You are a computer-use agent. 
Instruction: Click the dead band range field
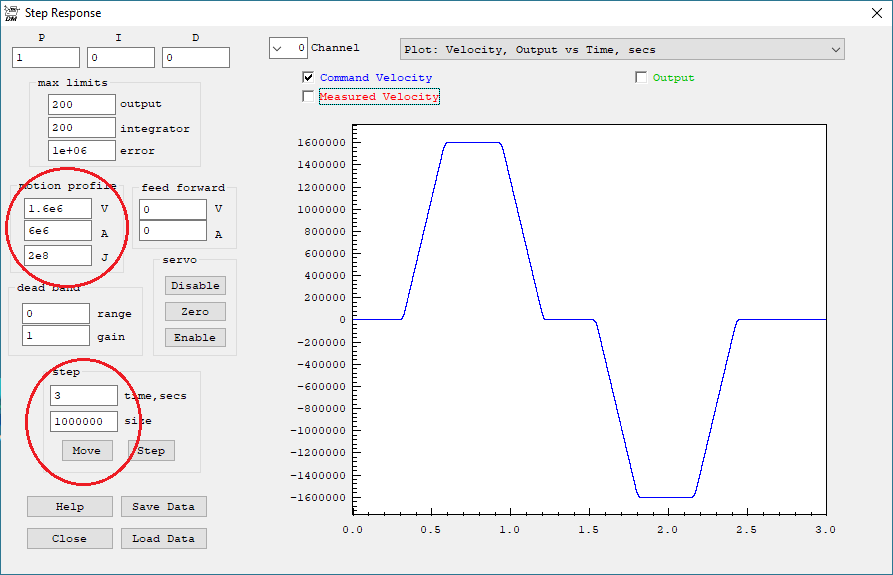pos(55,313)
